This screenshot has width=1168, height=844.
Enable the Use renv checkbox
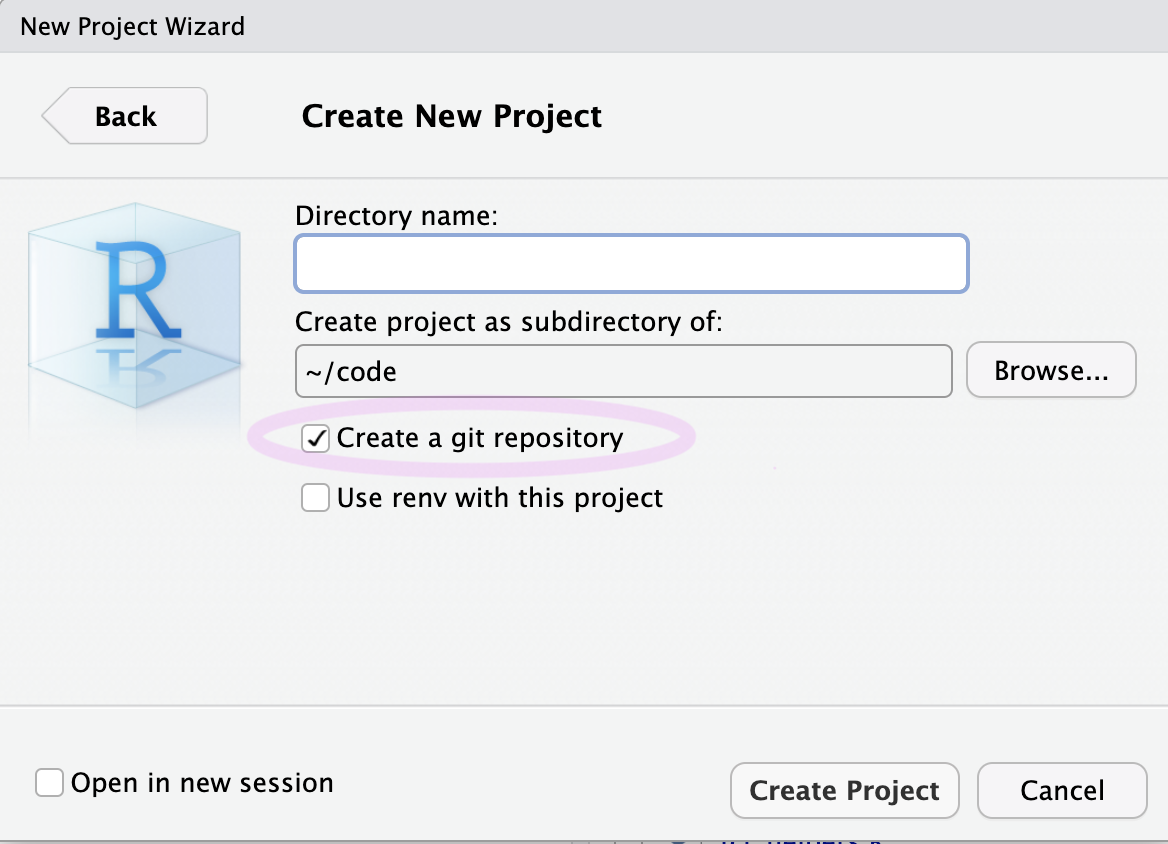point(316,497)
